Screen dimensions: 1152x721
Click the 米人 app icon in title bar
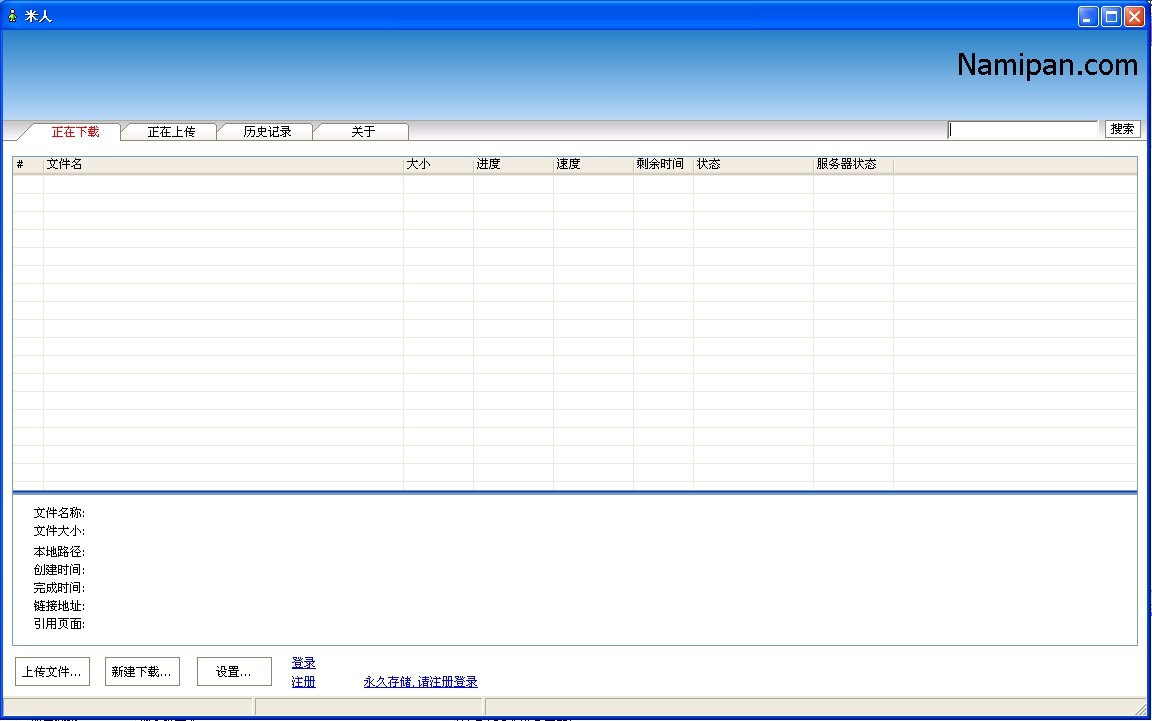12,16
